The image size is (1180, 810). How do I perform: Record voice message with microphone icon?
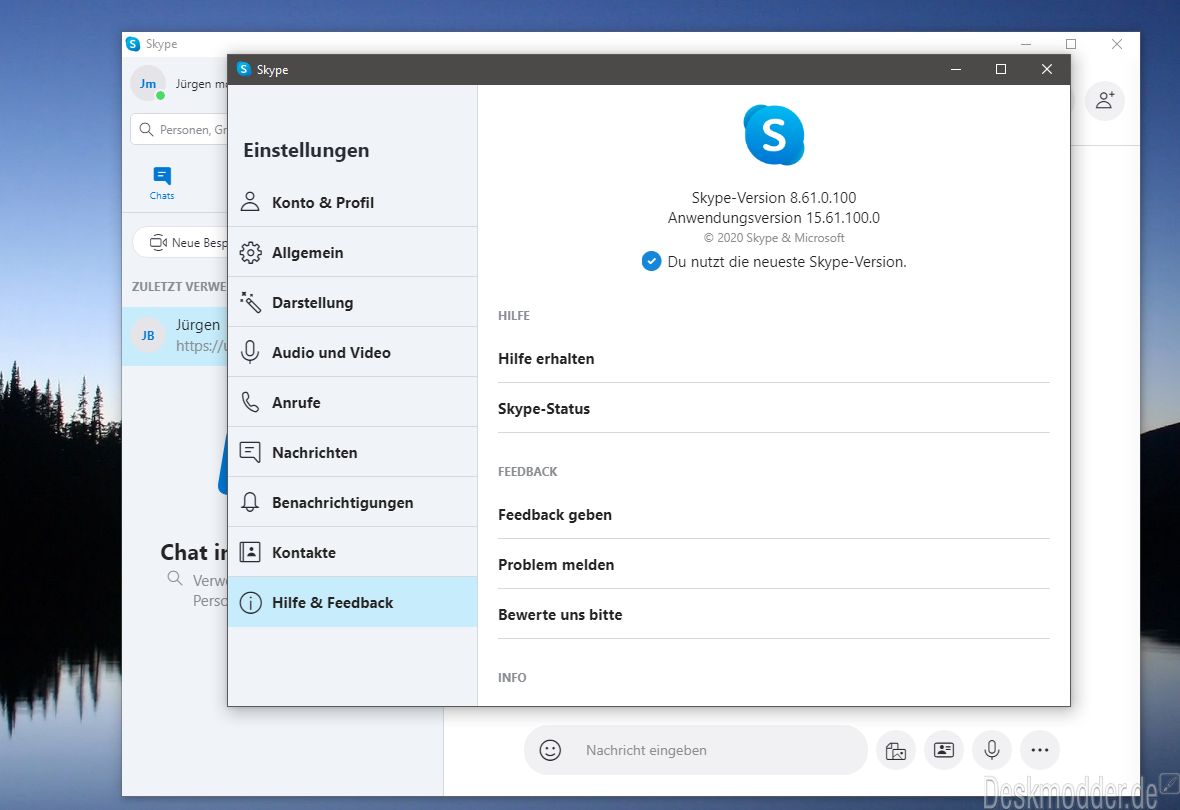tap(992, 750)
